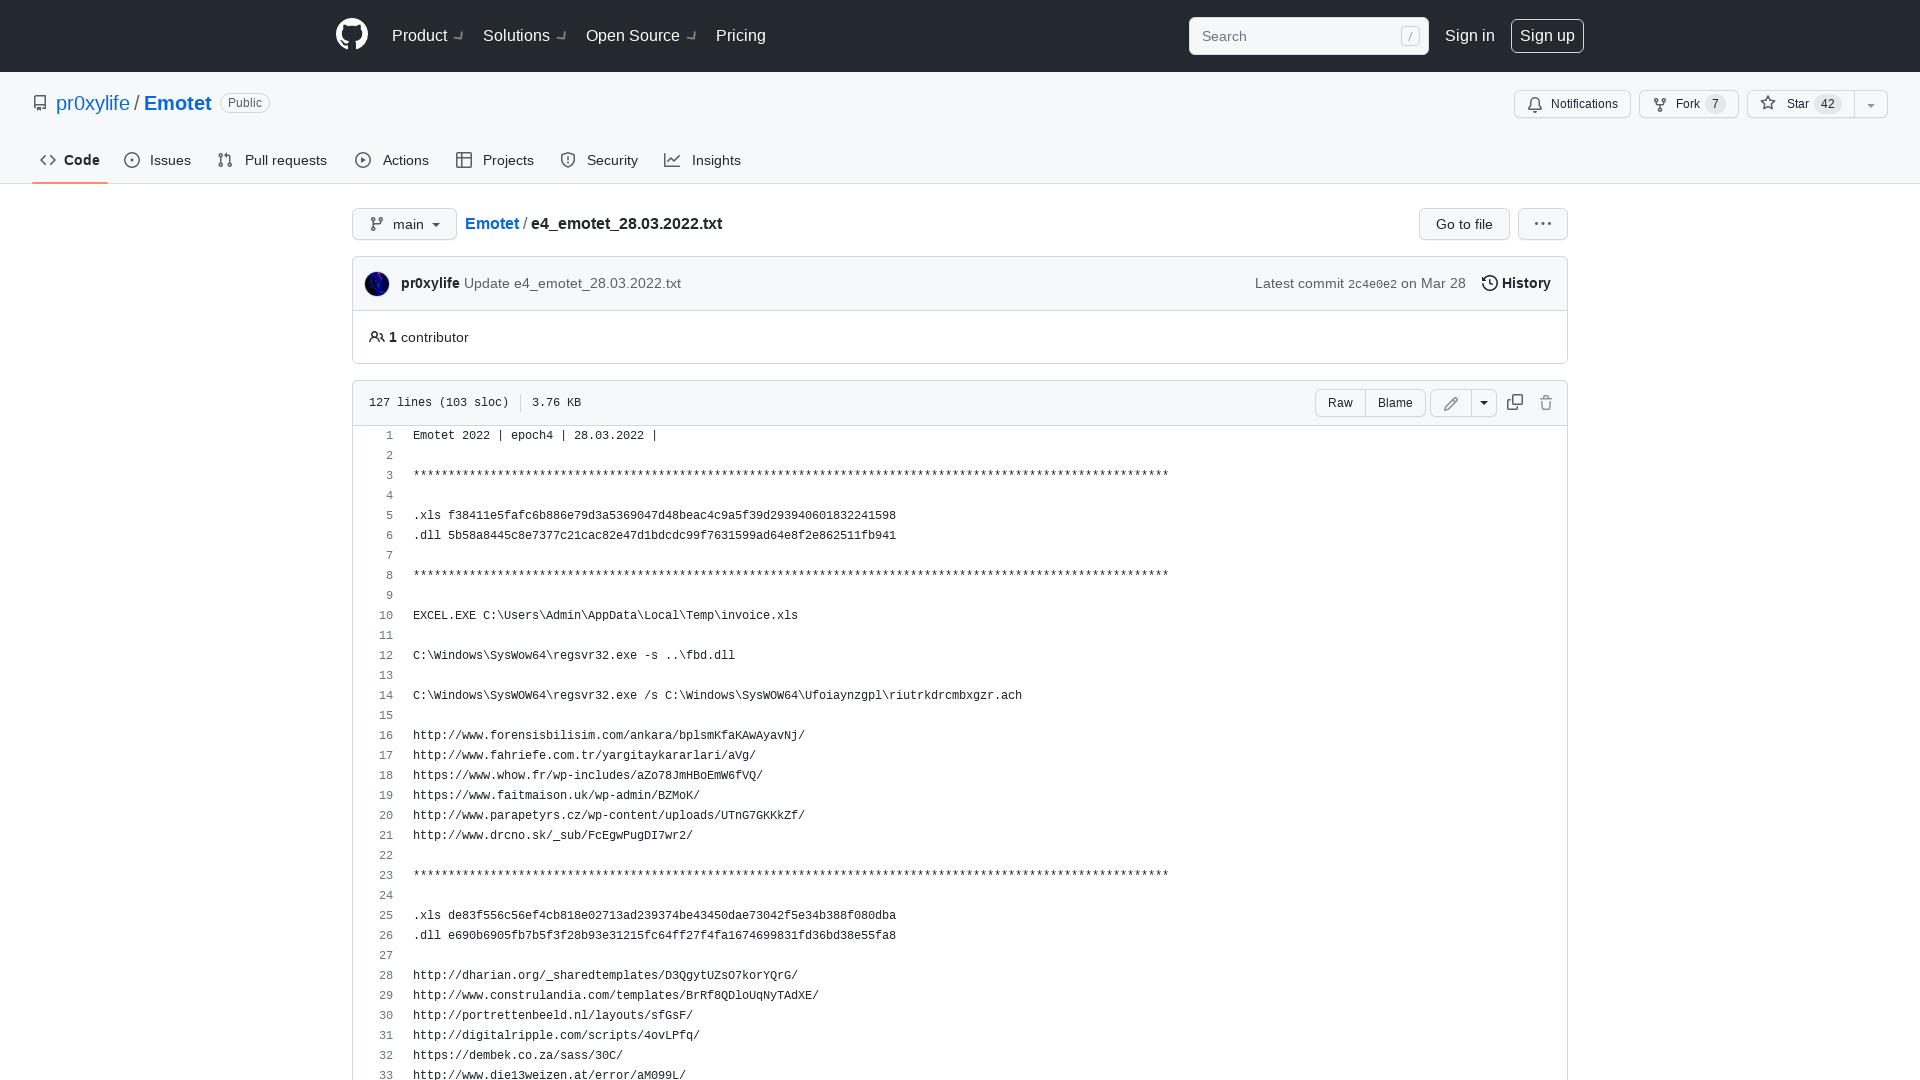
Task: View the Projects tab
Action: [x=495, y=160]
